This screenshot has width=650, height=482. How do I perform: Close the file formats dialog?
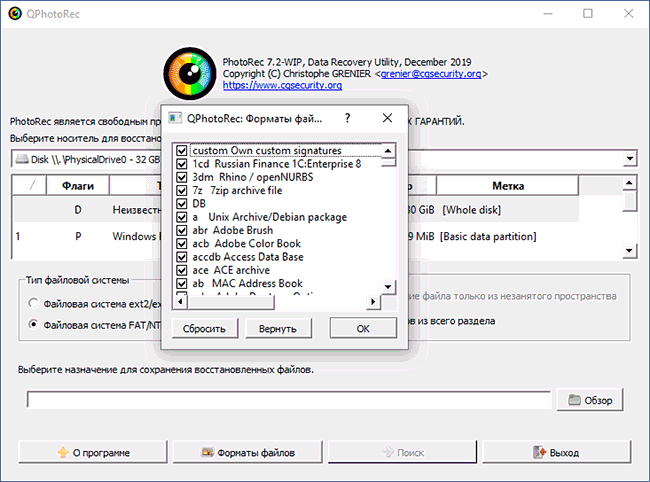387,118
